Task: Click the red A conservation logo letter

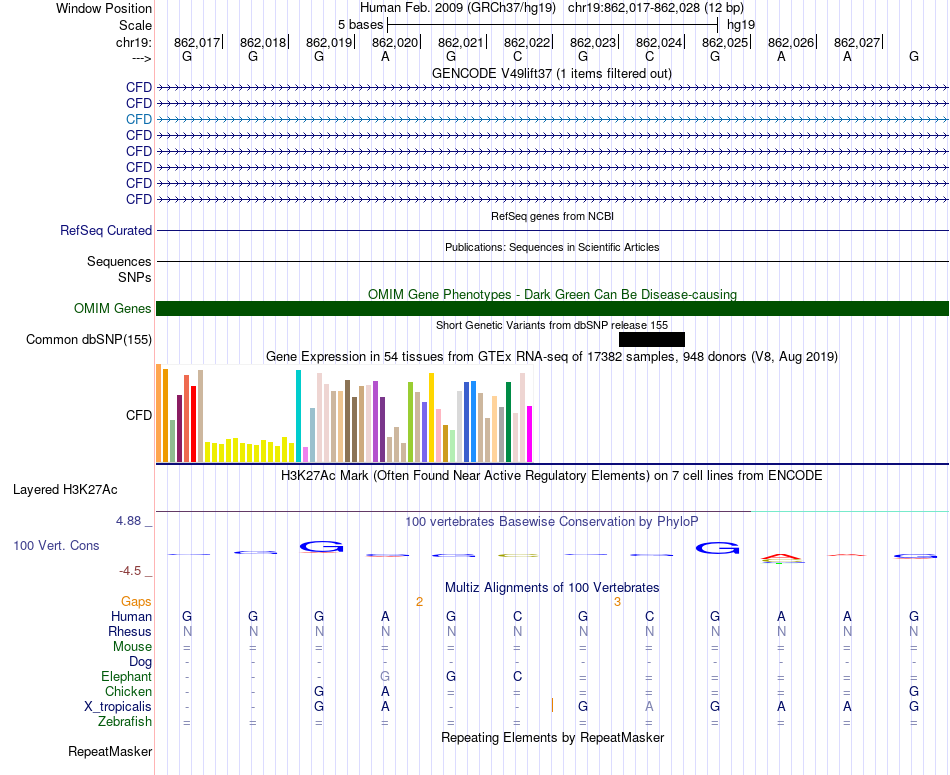Action: click(781, 555)
